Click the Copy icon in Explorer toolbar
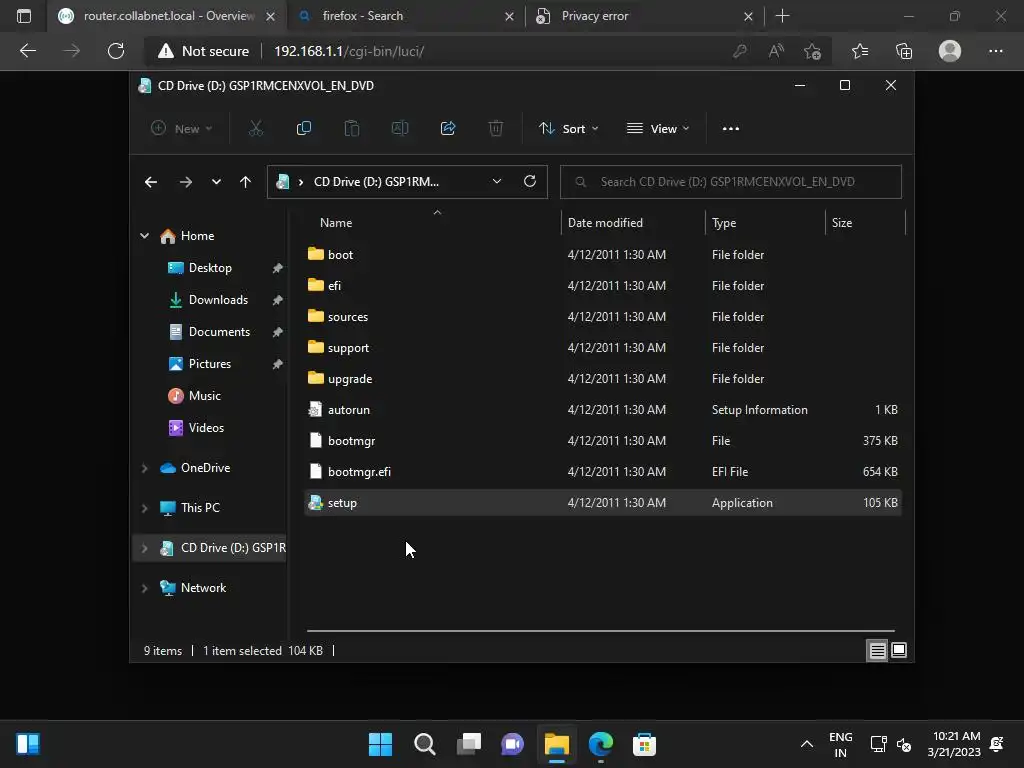 tap(304, 129)
